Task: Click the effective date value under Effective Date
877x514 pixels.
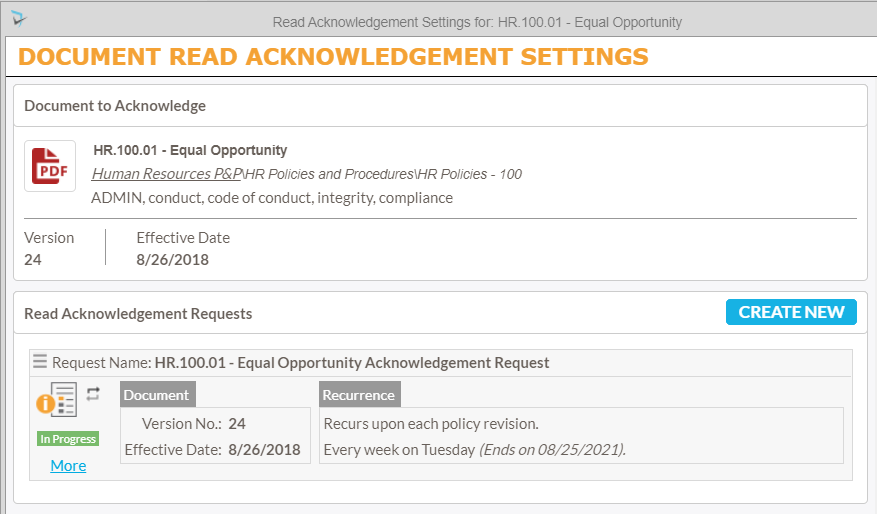Action: 173,260
